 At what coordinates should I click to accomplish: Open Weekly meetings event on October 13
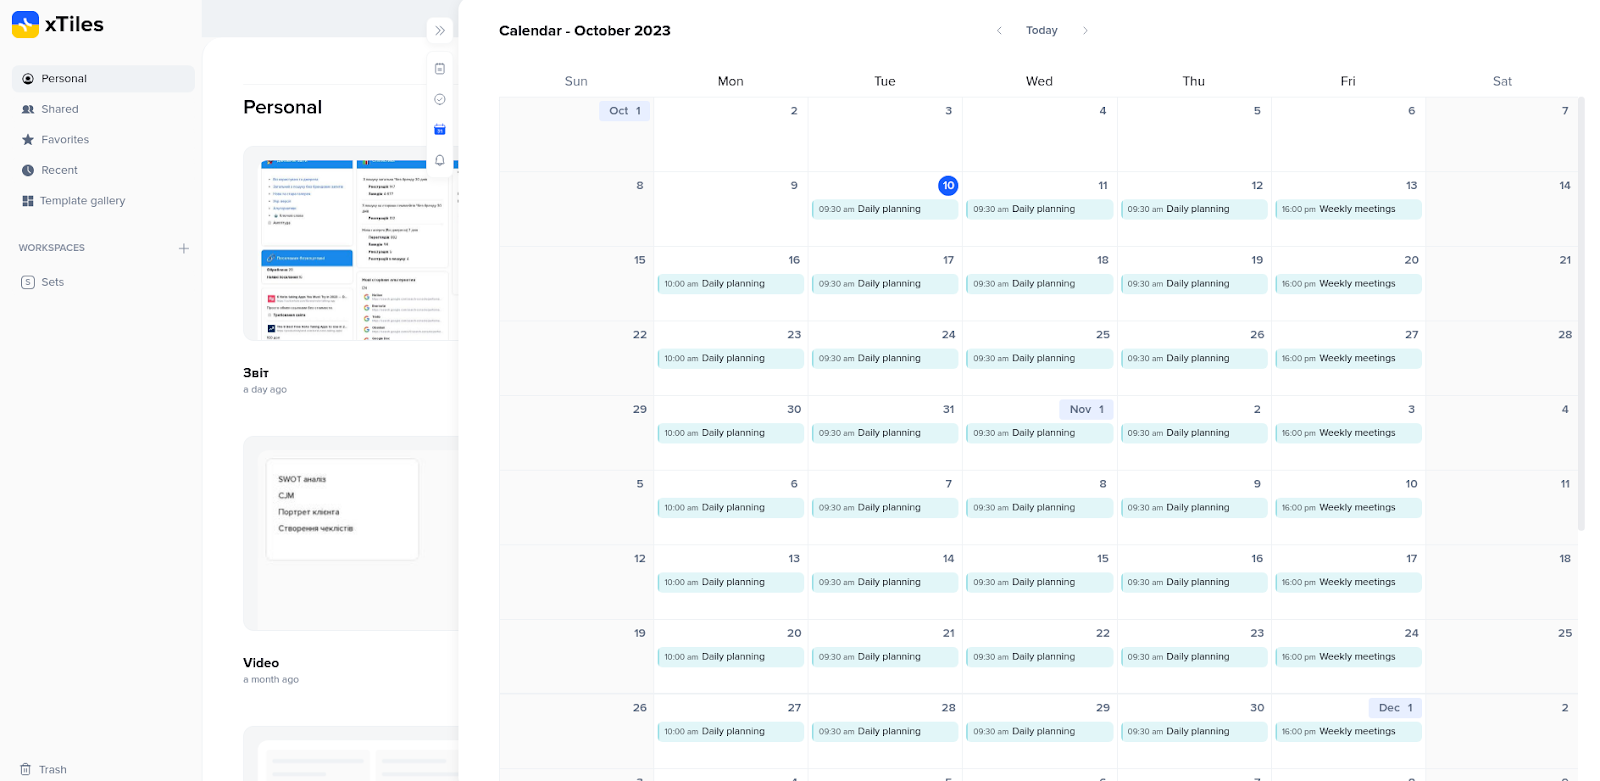pyautogui.click(x=1348, y=209)
